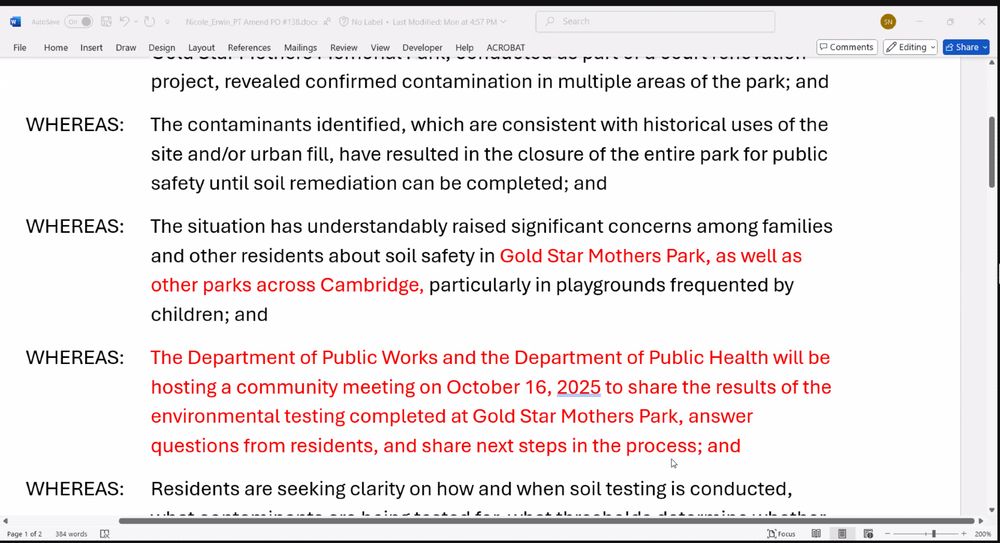The image size is (1000, 543).
Task: Expand the Last Modified dropdown chevron
Action: click(x=503, y=22)
